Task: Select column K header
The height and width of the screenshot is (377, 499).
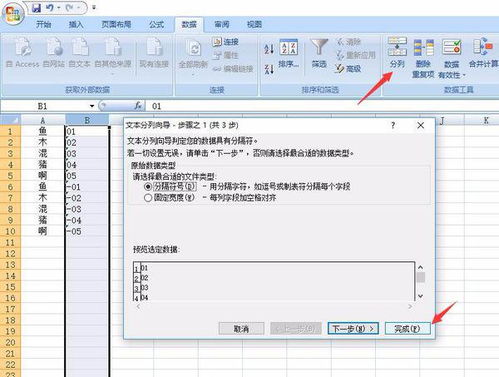Action: pyautogui.click(x=485, y=120)
